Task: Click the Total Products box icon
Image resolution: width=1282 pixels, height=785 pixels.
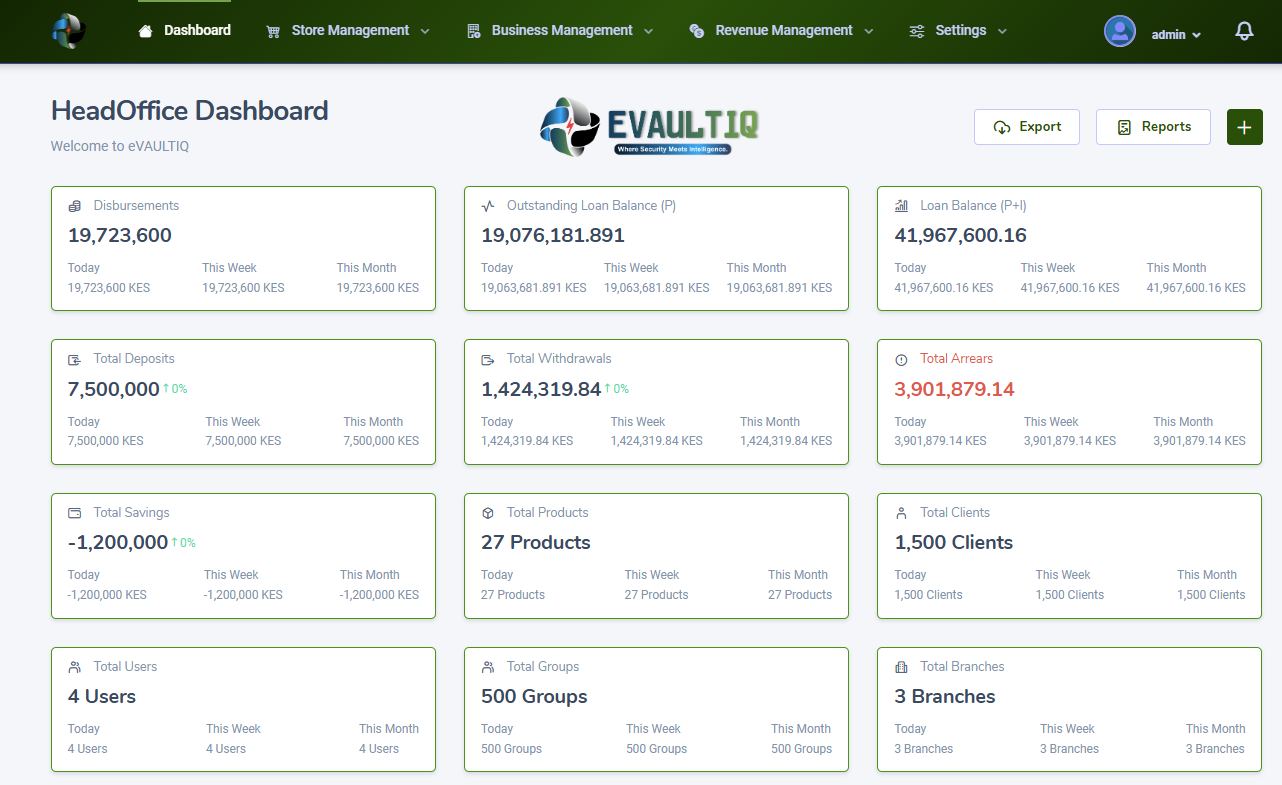Action: tap(487, 512)
